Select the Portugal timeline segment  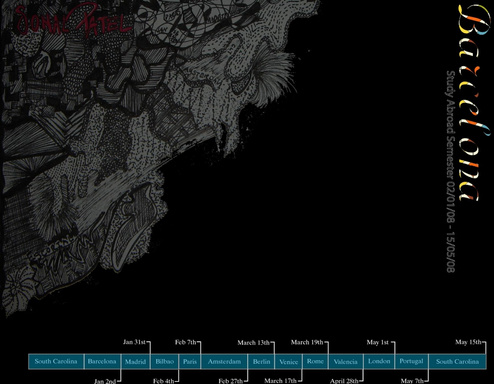(411, 361)
